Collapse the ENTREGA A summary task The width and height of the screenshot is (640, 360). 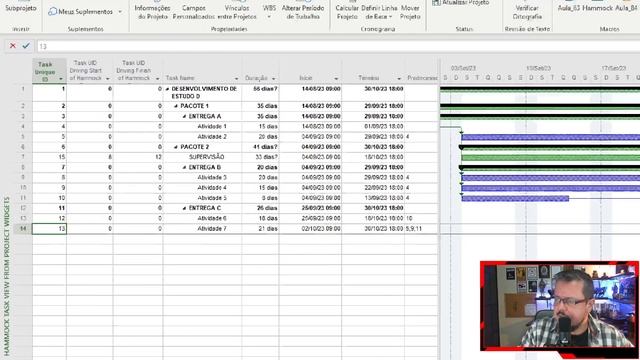pos(184,116)
